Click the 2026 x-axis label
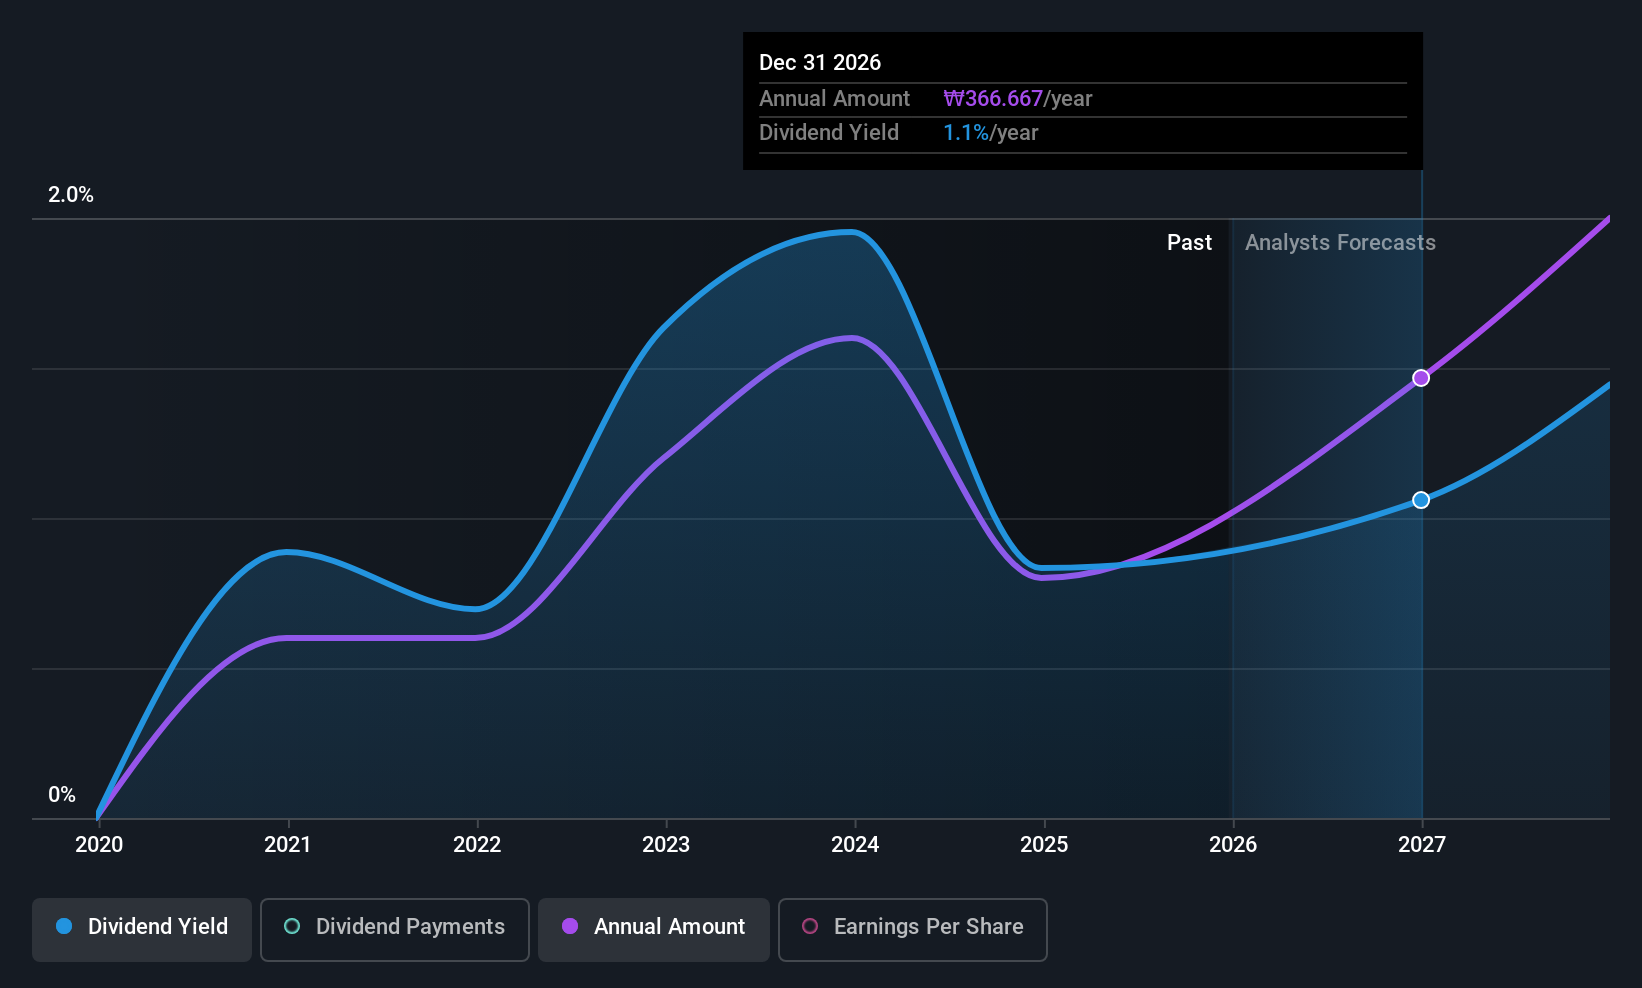The width and height of the screenshot is (1642, 988). pyautogui.click(x=1233, y=845)
